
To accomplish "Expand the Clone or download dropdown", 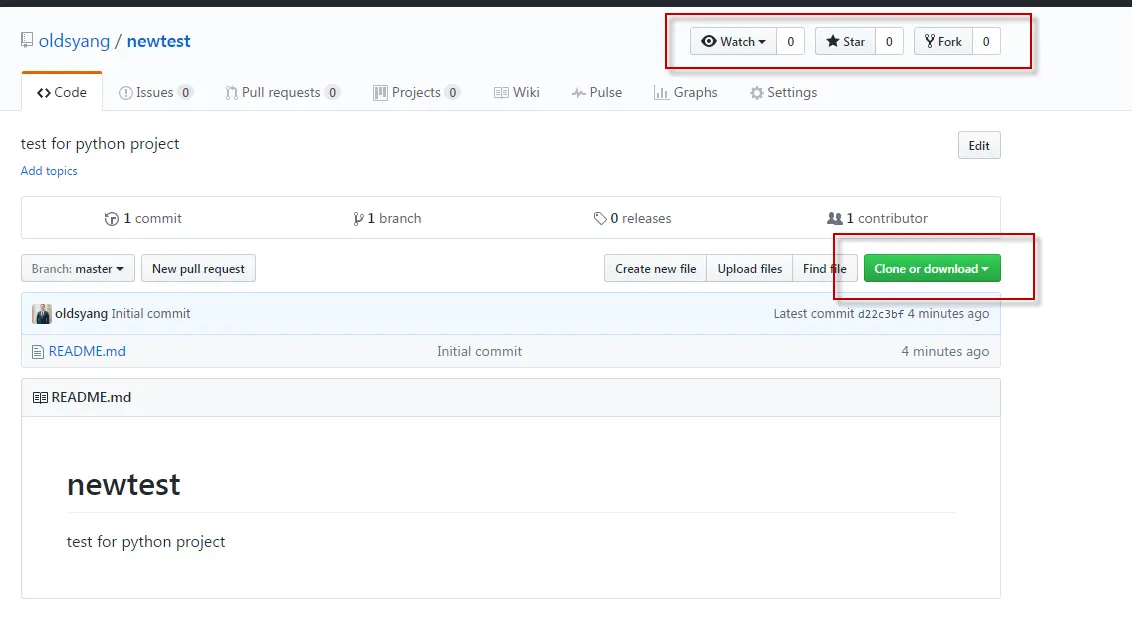I will click(x=932, y=268).
